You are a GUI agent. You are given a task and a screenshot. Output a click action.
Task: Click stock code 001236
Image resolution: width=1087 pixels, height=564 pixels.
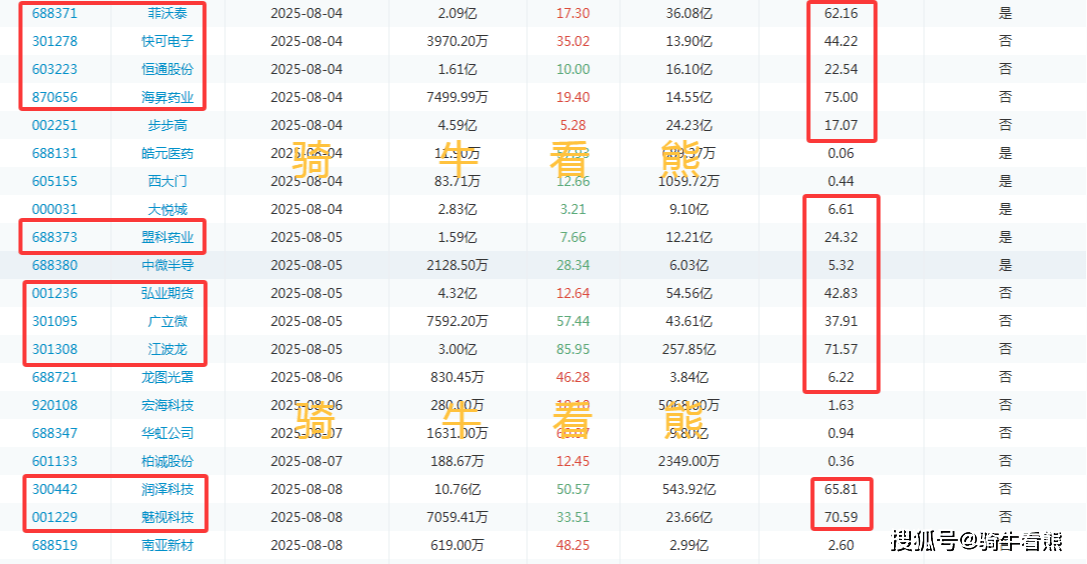(x=55, y=294)
